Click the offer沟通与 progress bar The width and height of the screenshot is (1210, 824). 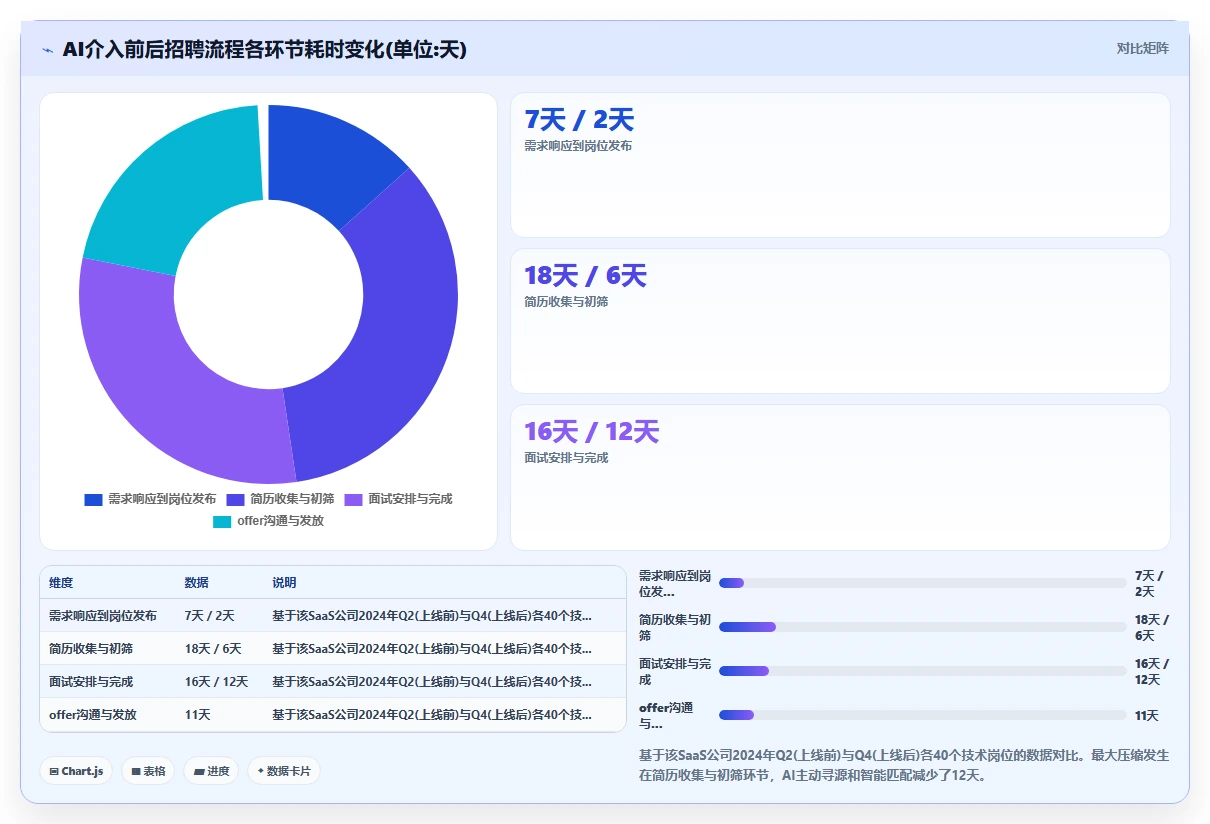pyautogui.click(x=922, y=715)
